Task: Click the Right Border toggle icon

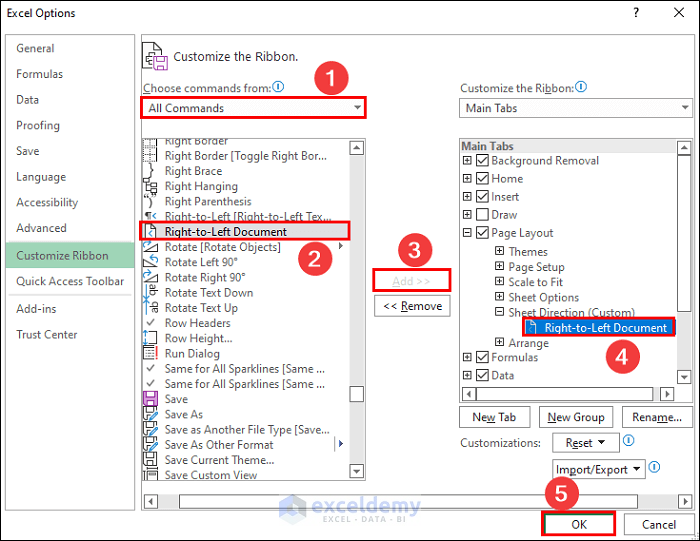Action: (150, 156)
